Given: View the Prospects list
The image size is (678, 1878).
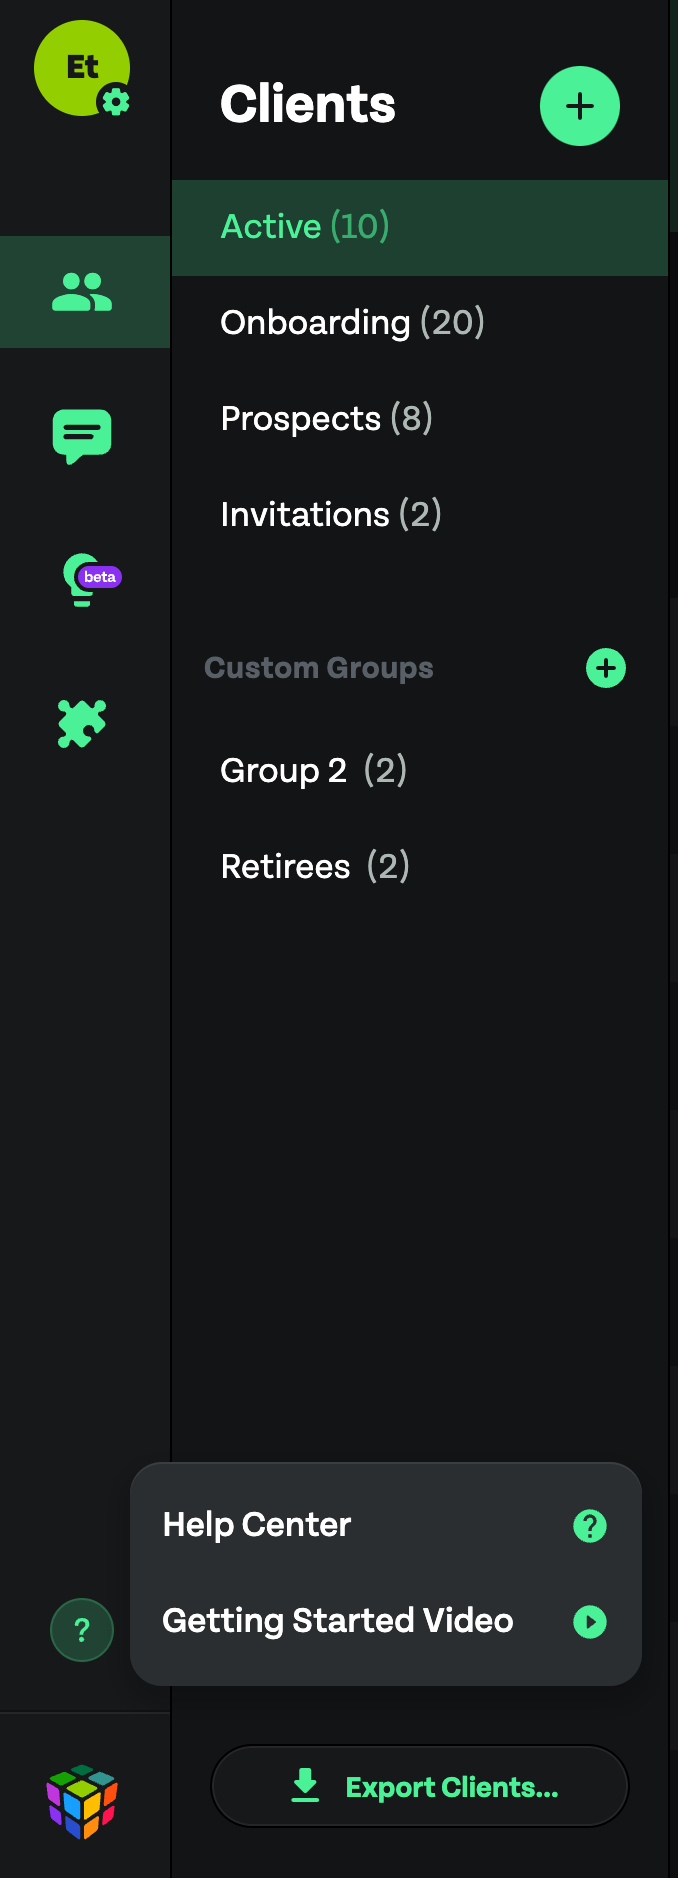Looking at the screenshot, I should tap(326, 418).
